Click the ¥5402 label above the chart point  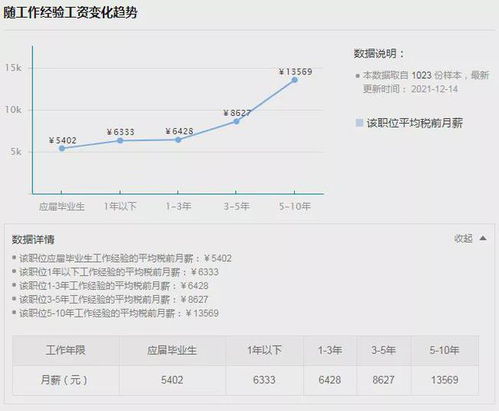tap(63, 140)
